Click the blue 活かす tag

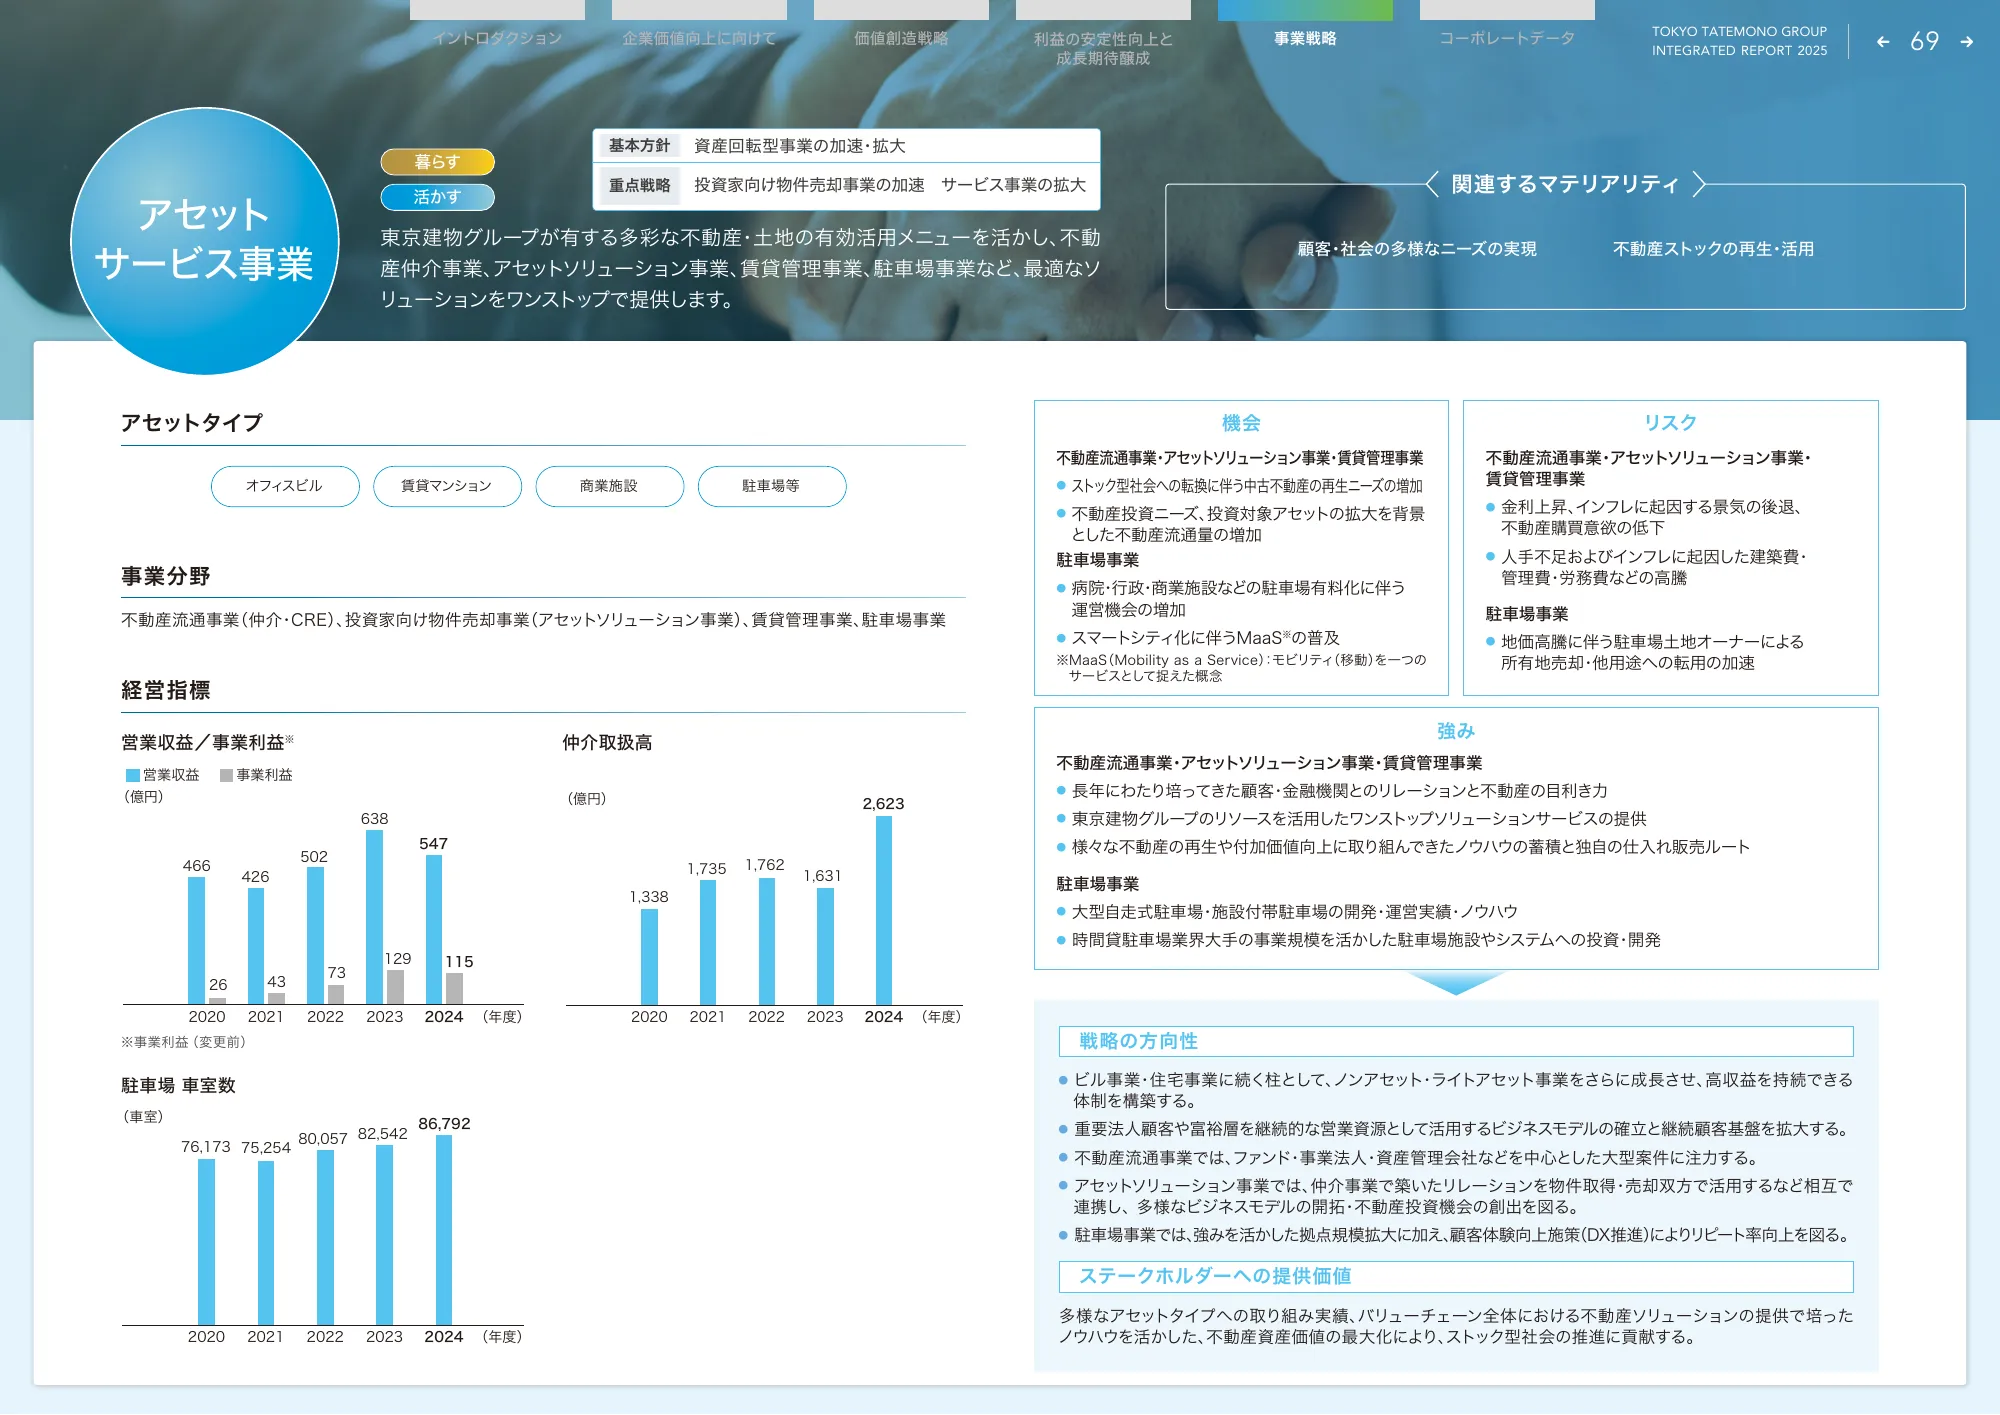(x=437, y=197)
